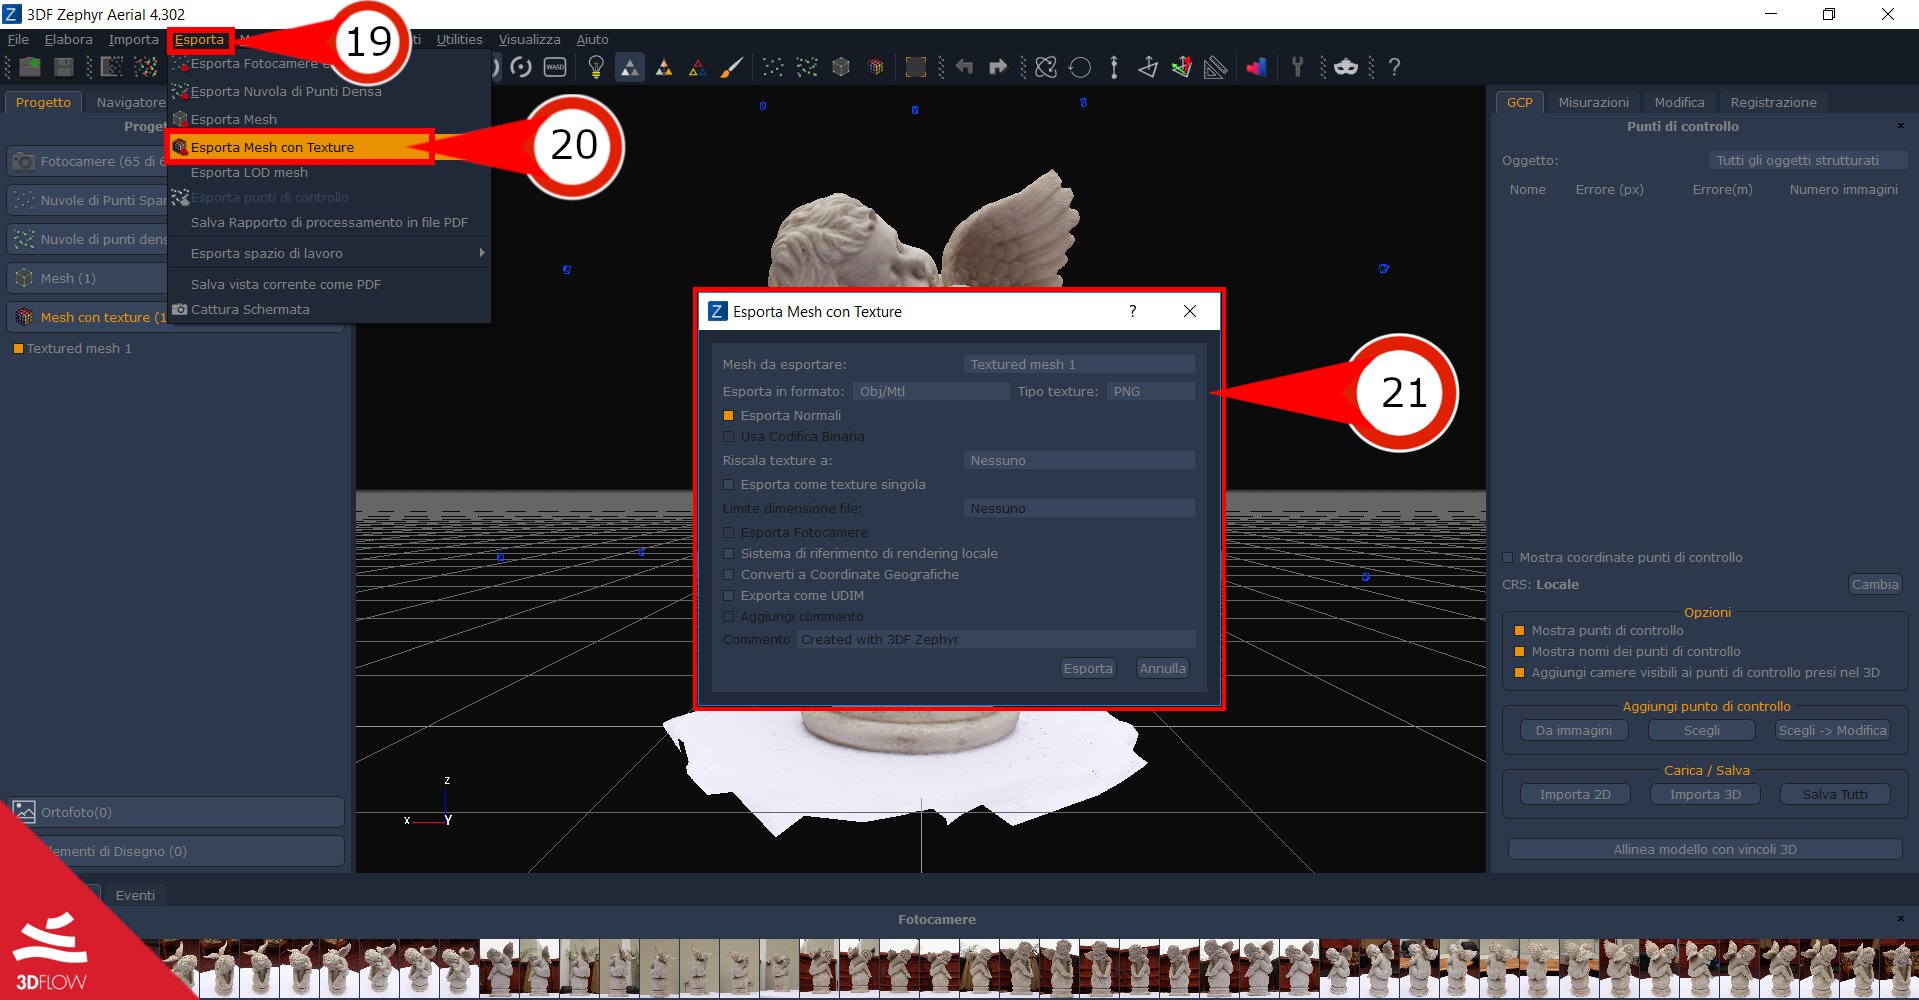
Task: Open the help question mark icon
Action: pos(1394,67)
